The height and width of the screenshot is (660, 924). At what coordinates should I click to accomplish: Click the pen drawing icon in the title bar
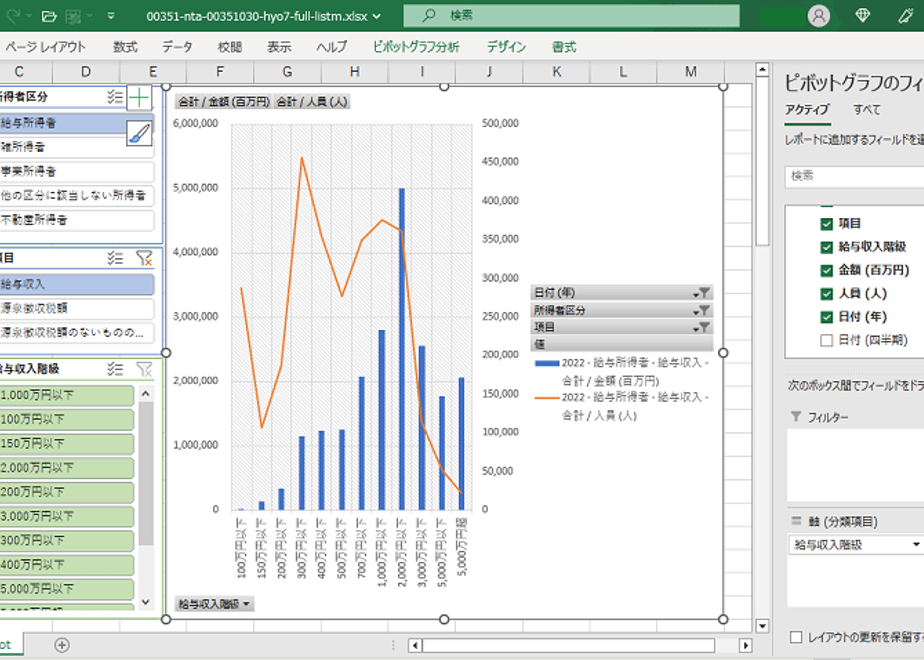point(906,16)
